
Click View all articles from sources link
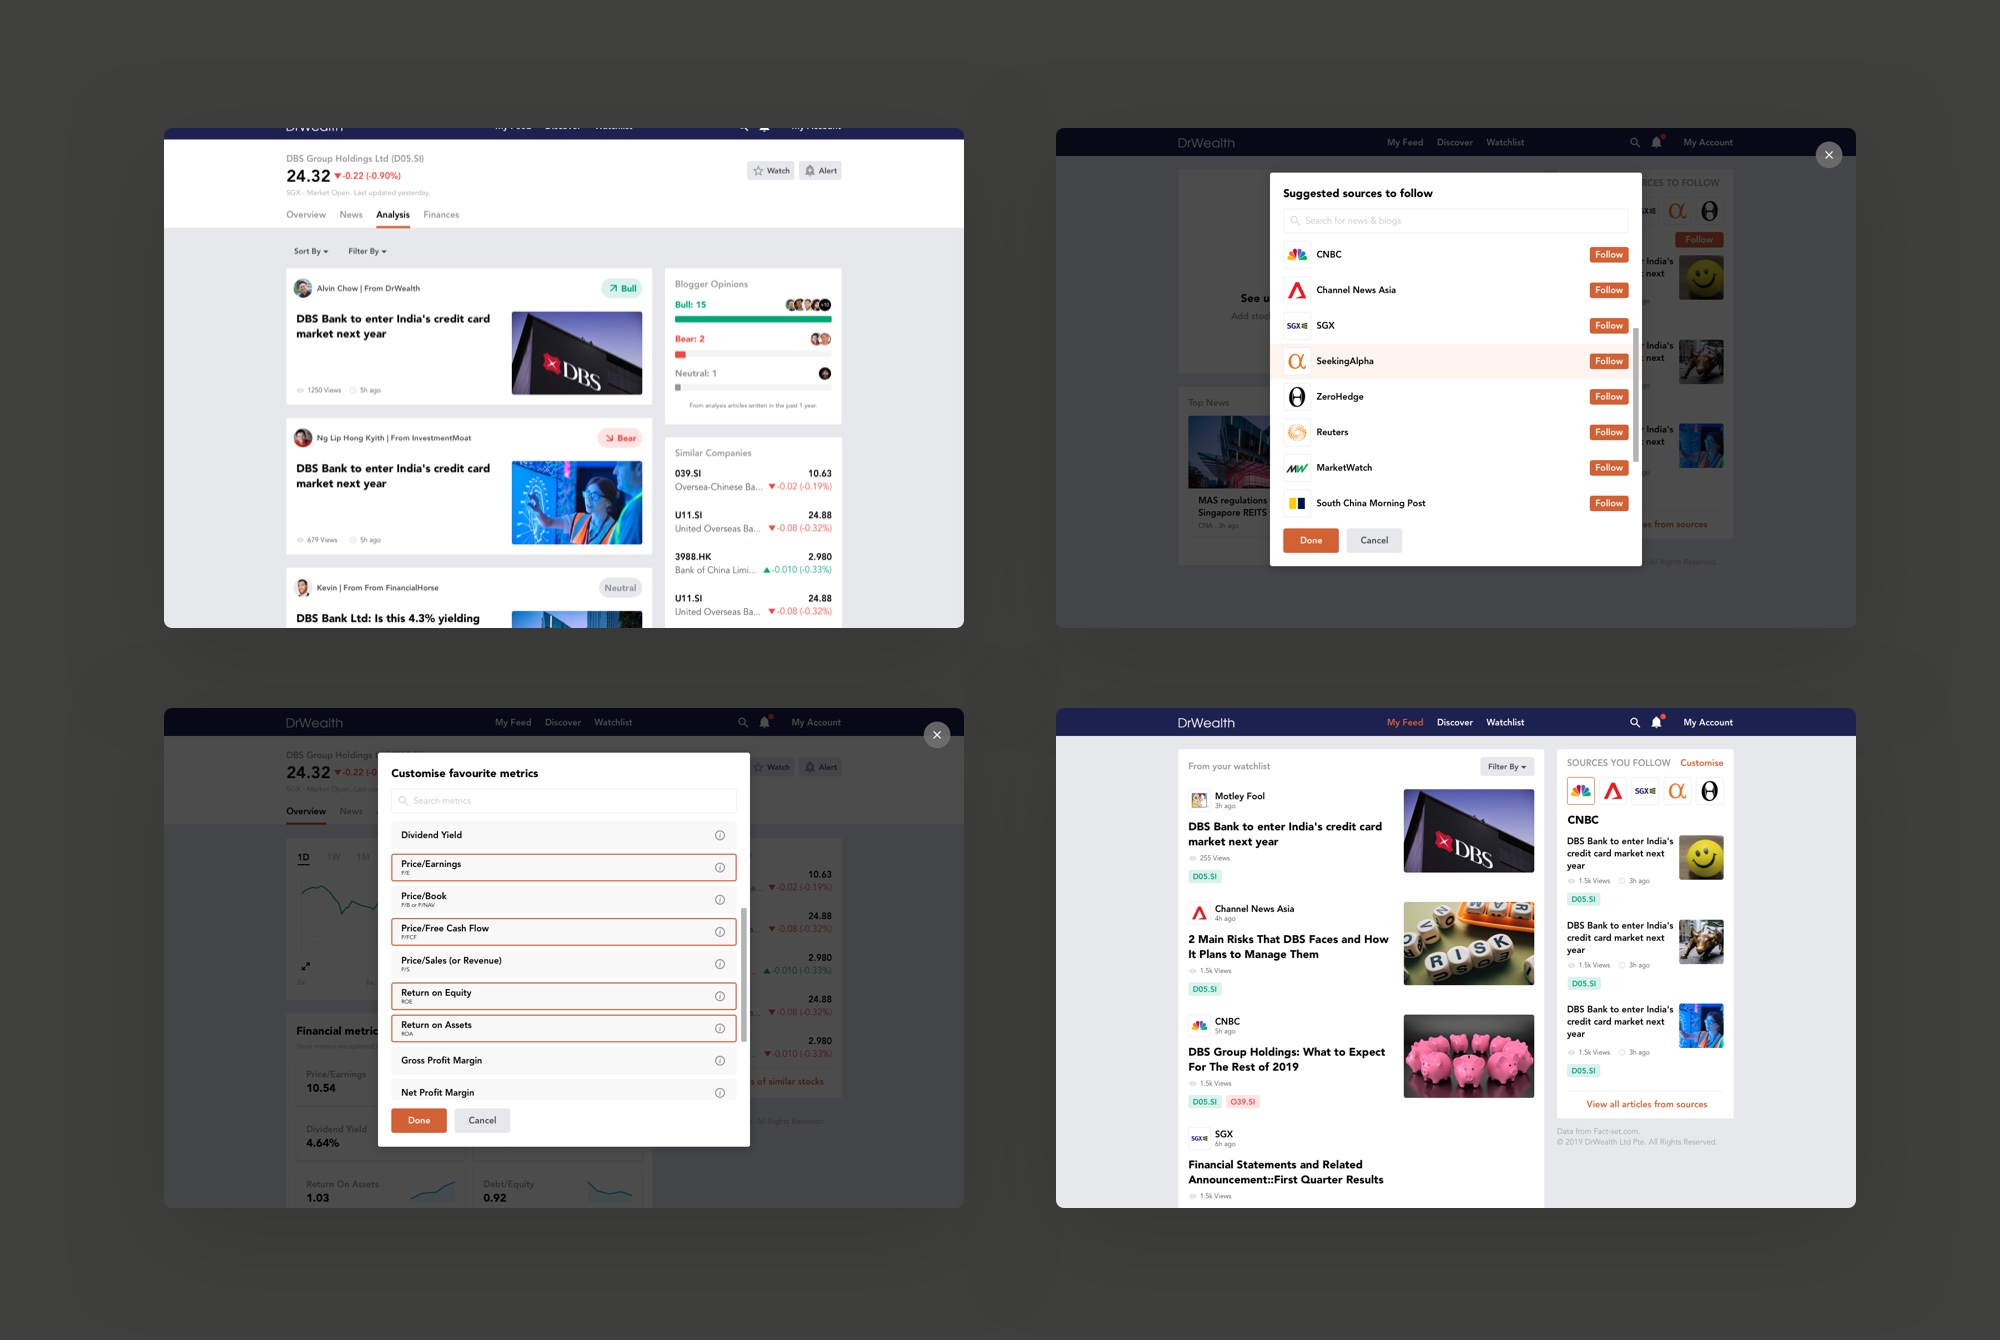(x=1646, y=1104)
